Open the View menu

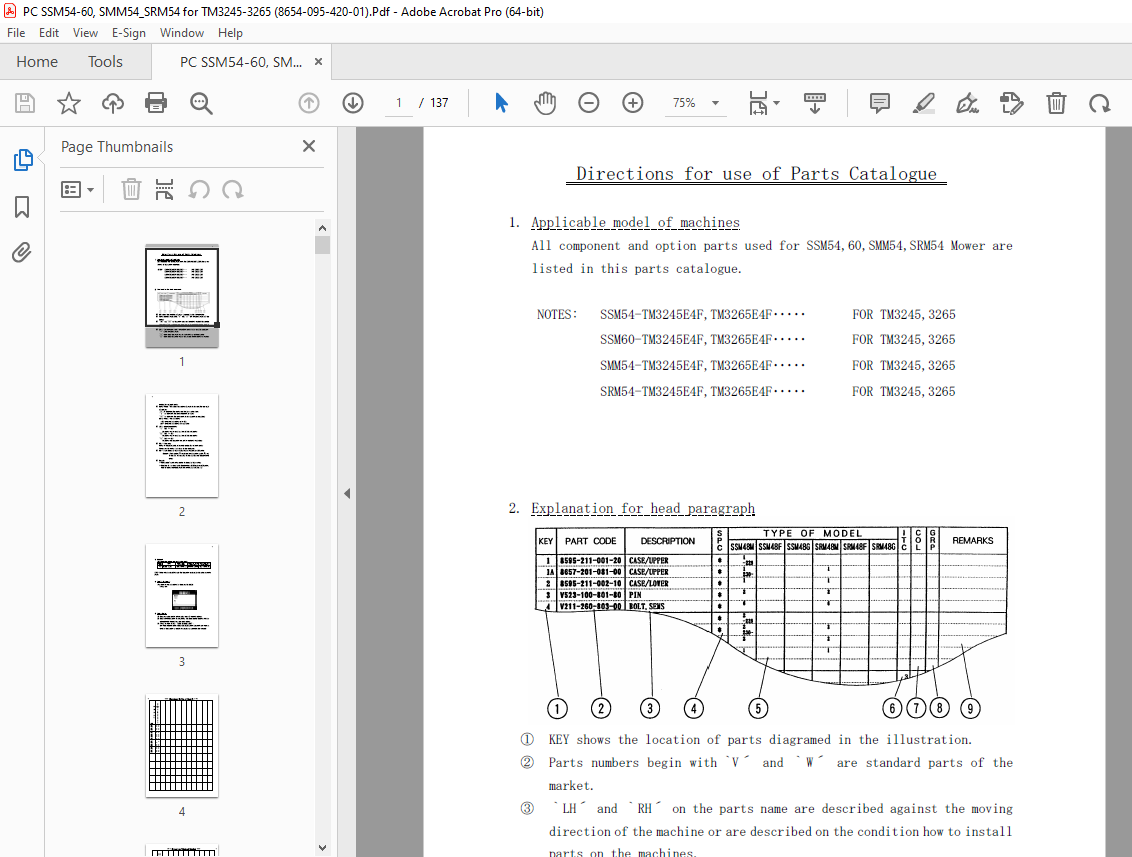(85, 32)
